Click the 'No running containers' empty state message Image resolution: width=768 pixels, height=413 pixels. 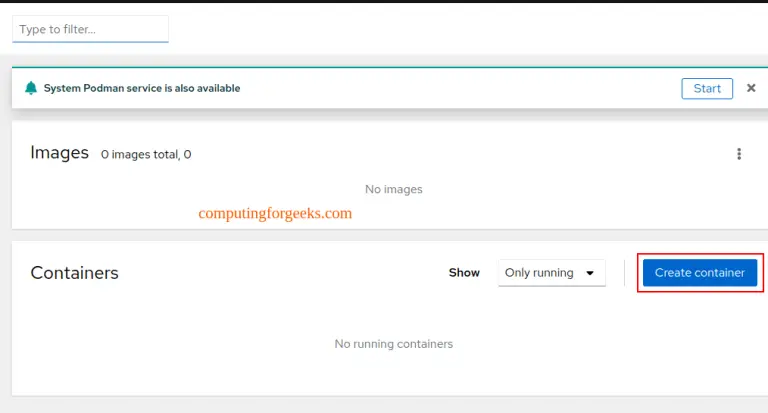[393, 344]
